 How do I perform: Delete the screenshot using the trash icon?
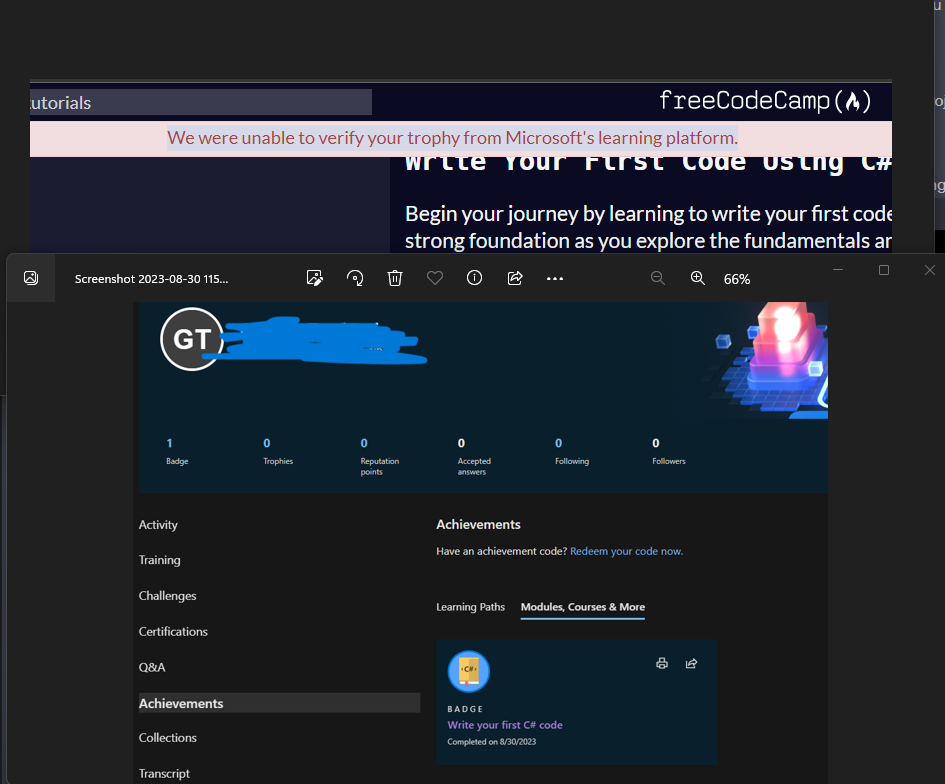coord(395,278)
